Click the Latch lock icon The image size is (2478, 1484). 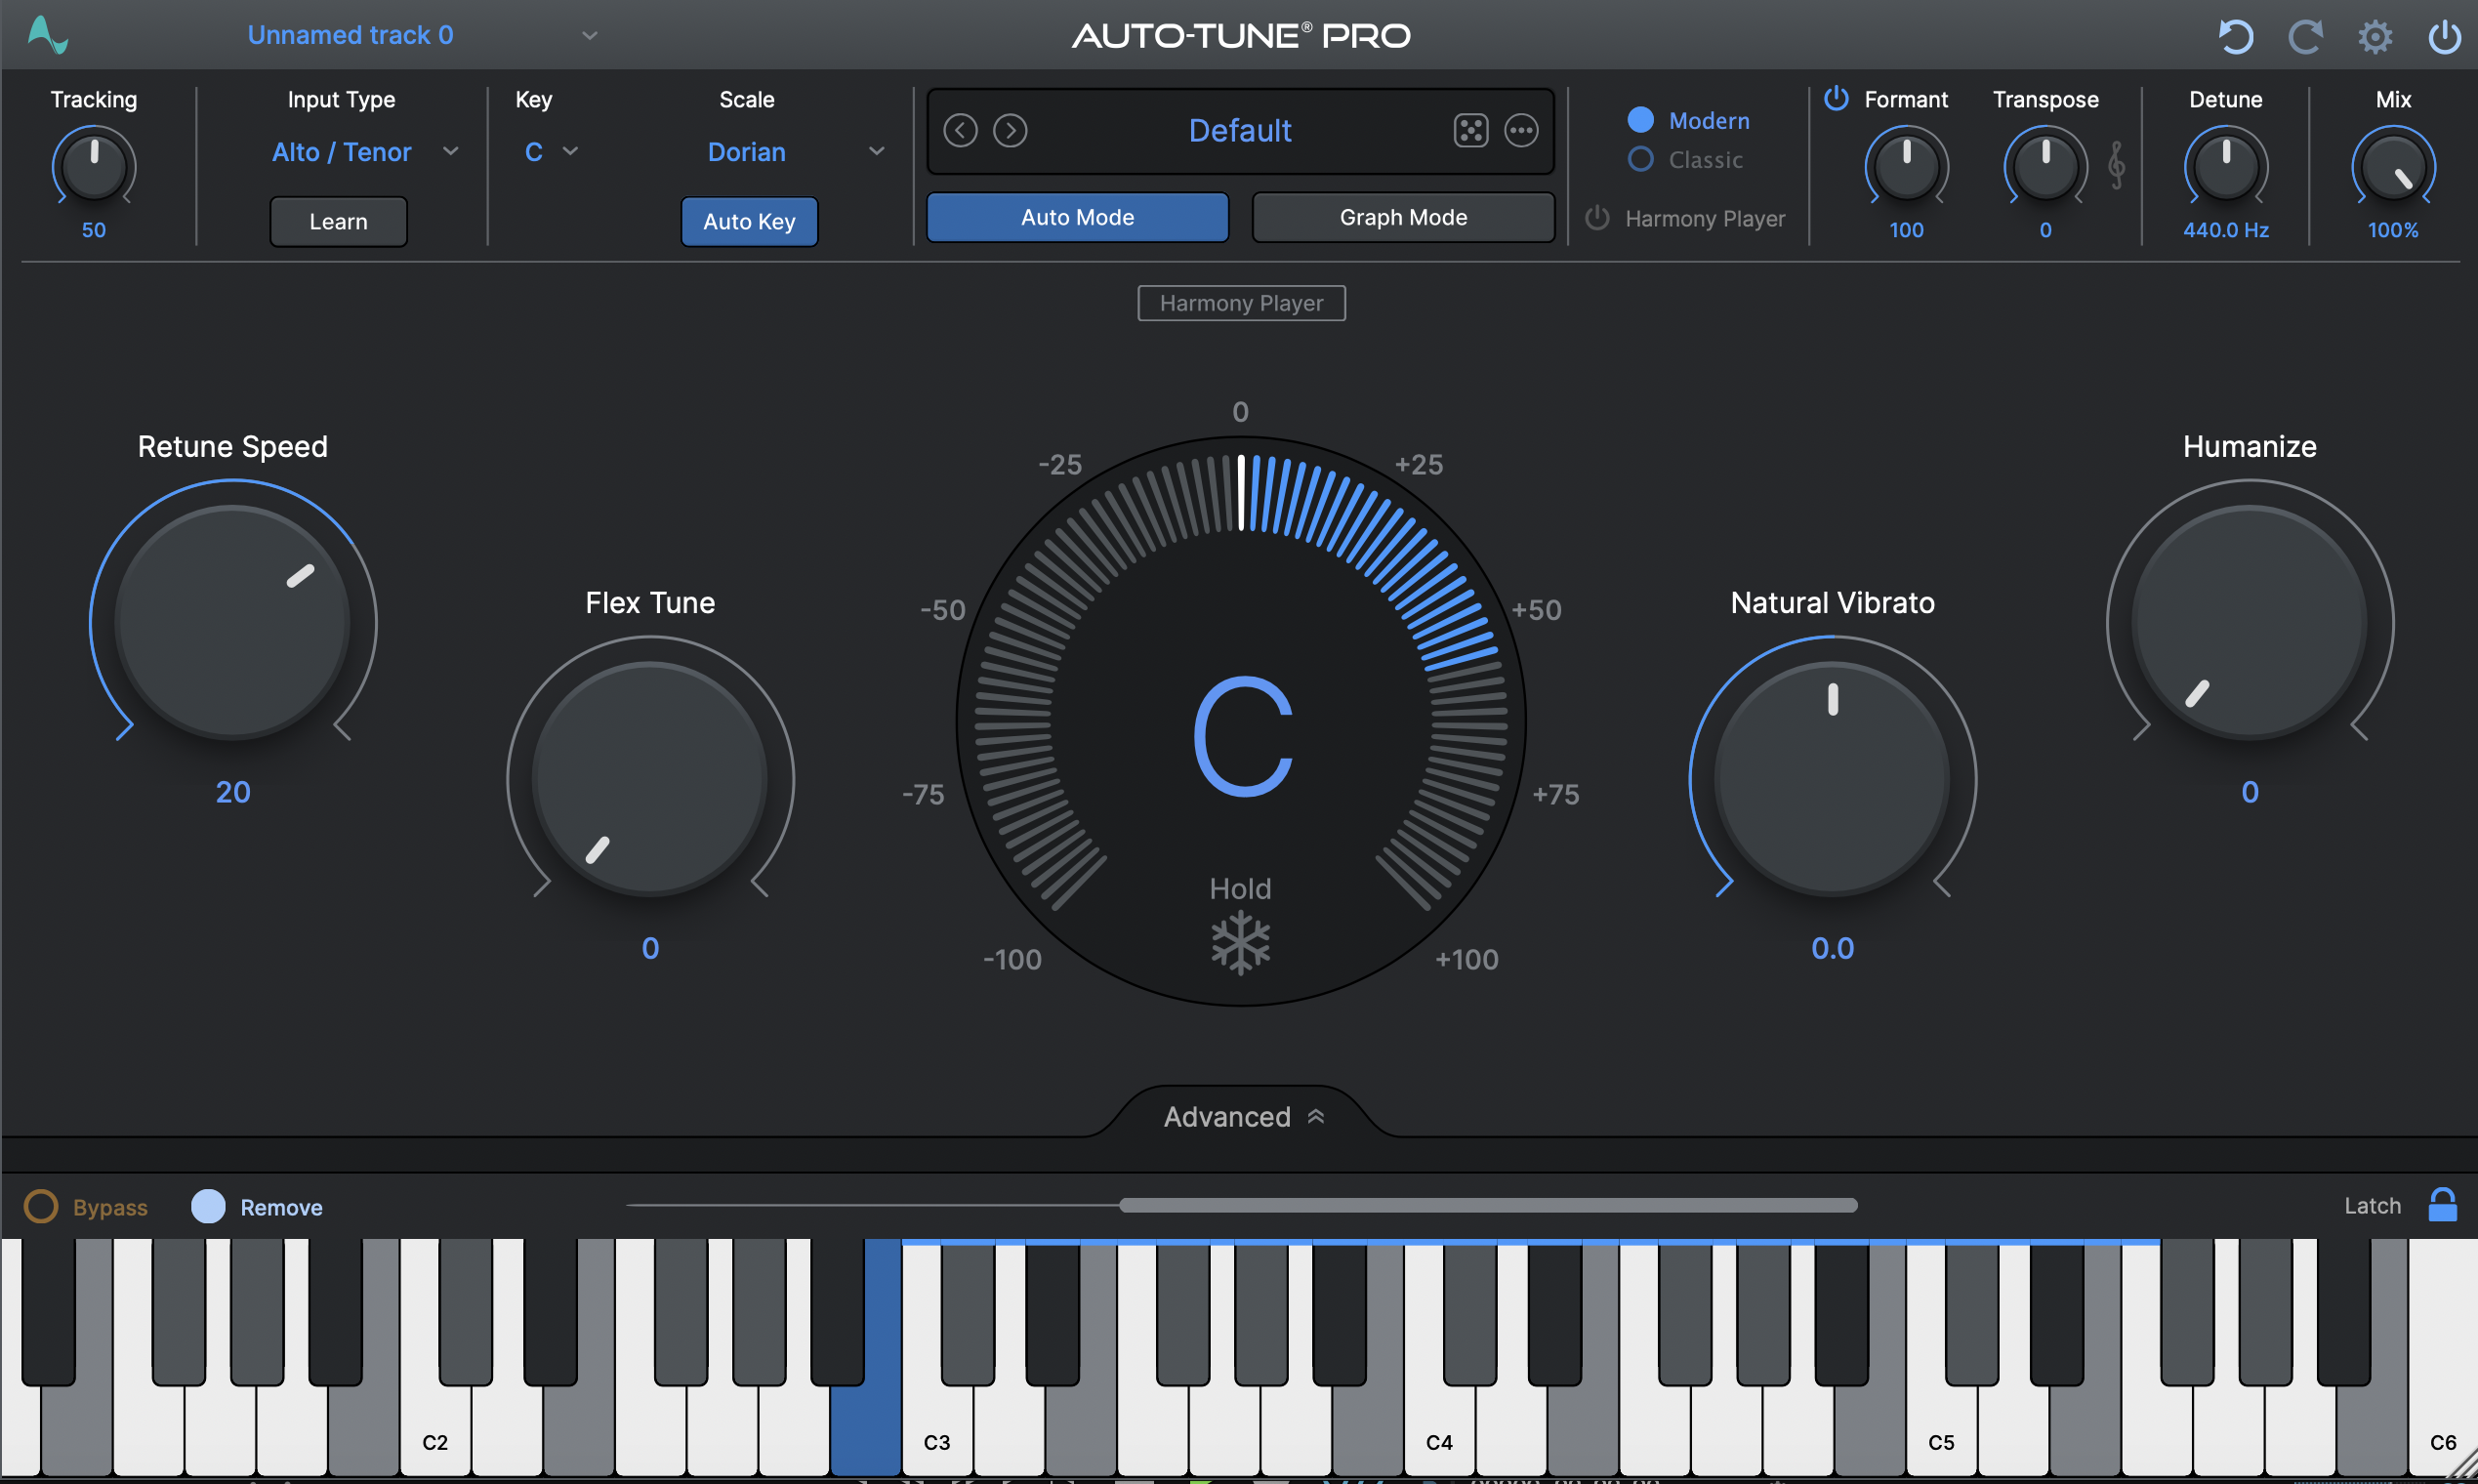[2442, 1205]
